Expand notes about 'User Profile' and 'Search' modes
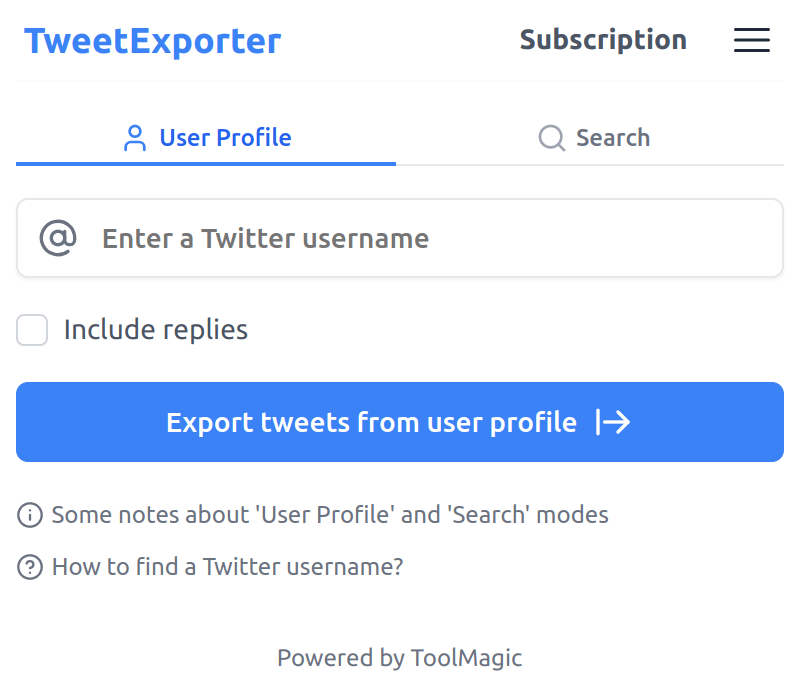 click(x=330, y=515)
